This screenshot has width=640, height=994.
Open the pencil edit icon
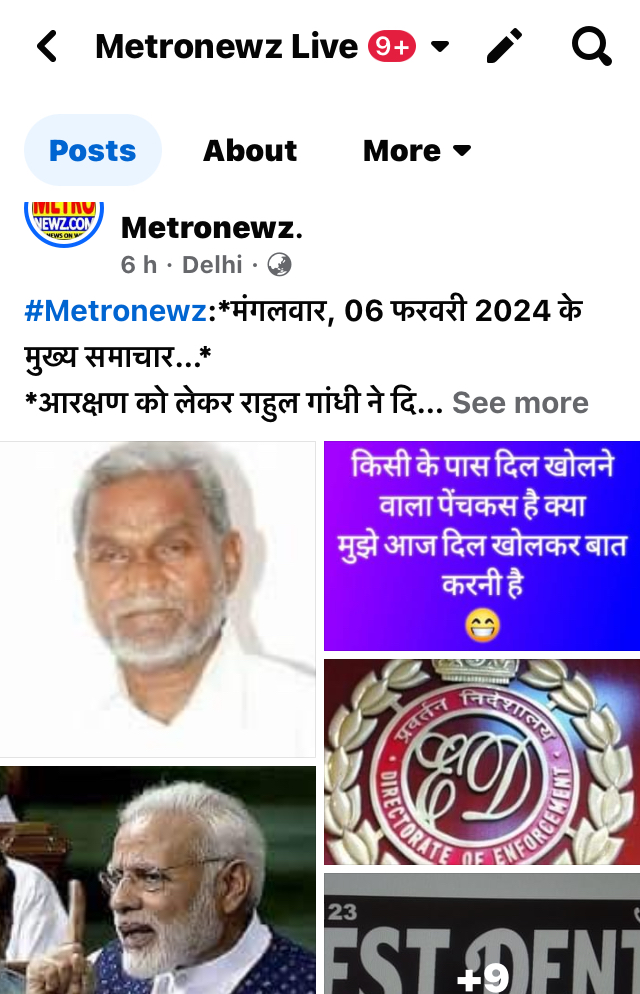[x=504, y=46]
